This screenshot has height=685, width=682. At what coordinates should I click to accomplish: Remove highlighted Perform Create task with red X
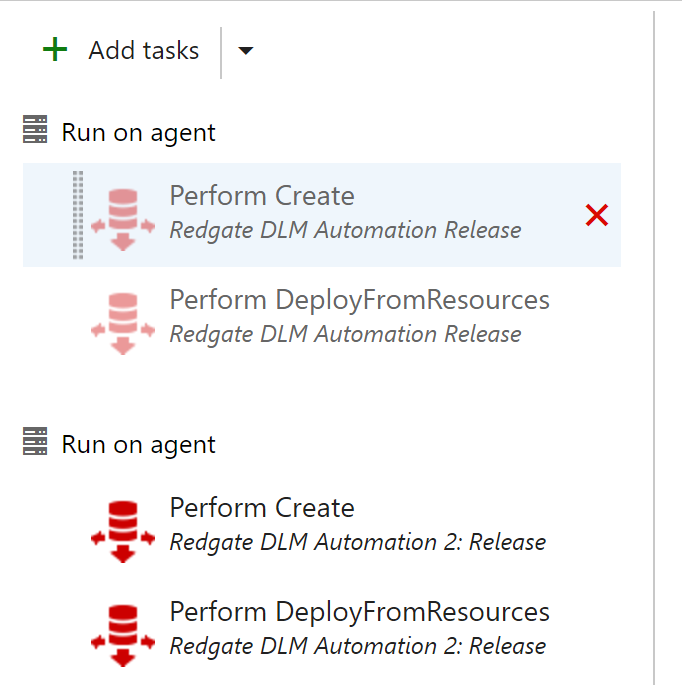pos(596,215)
